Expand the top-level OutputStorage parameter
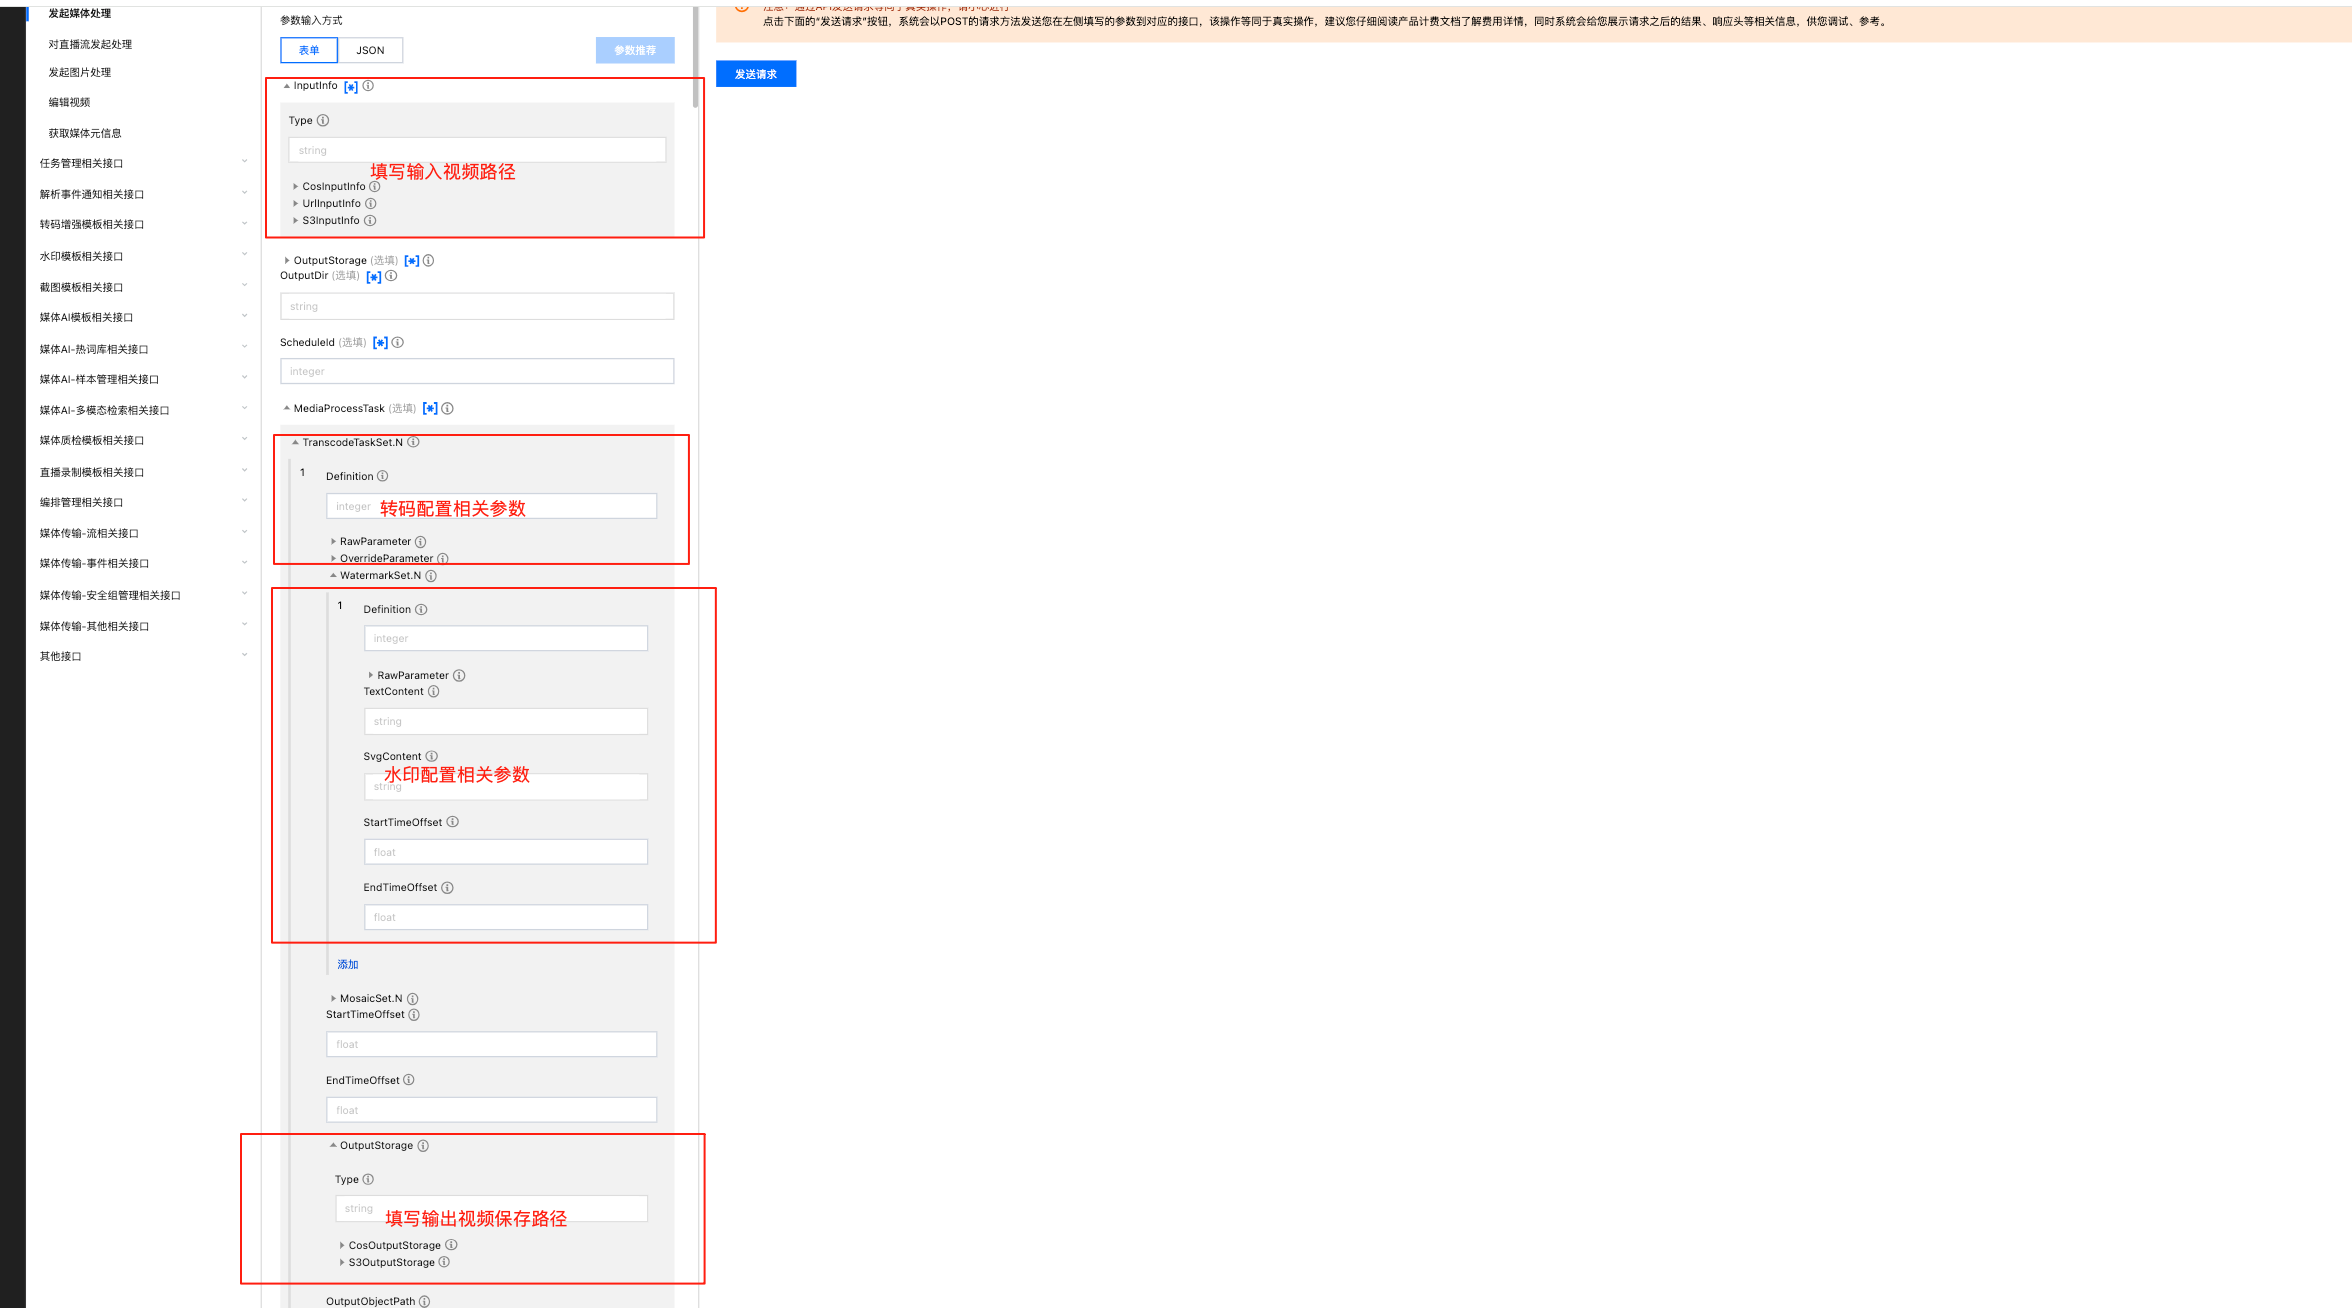 (x=287, y=261)
